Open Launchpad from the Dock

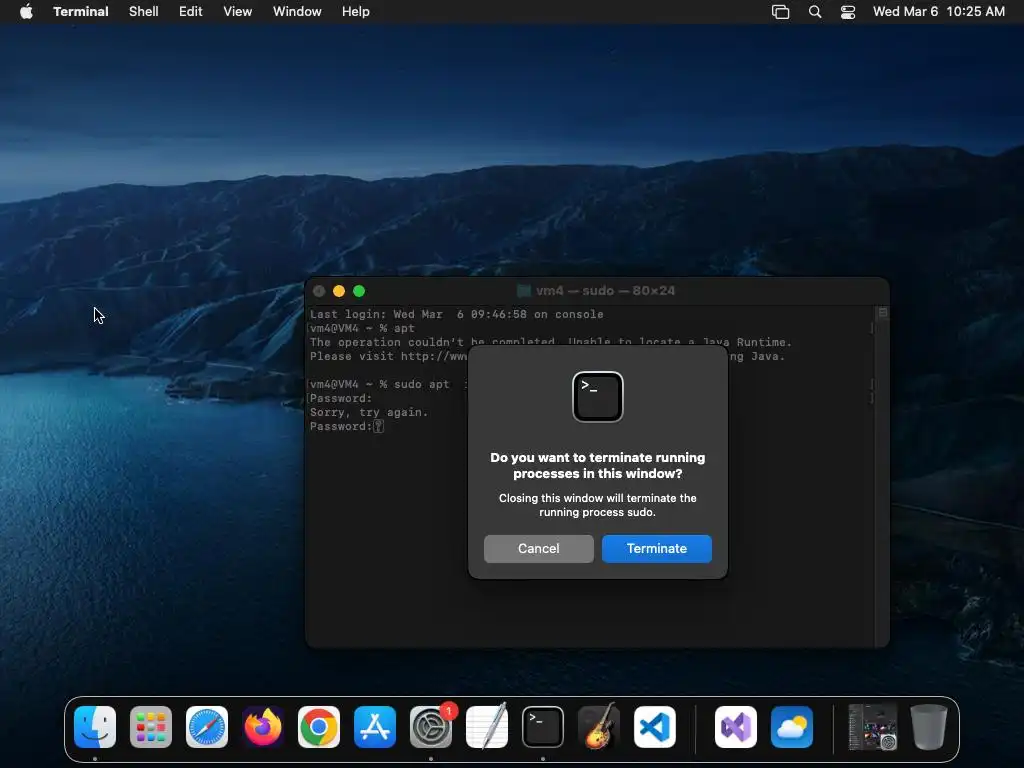click(x=151, y=727)
